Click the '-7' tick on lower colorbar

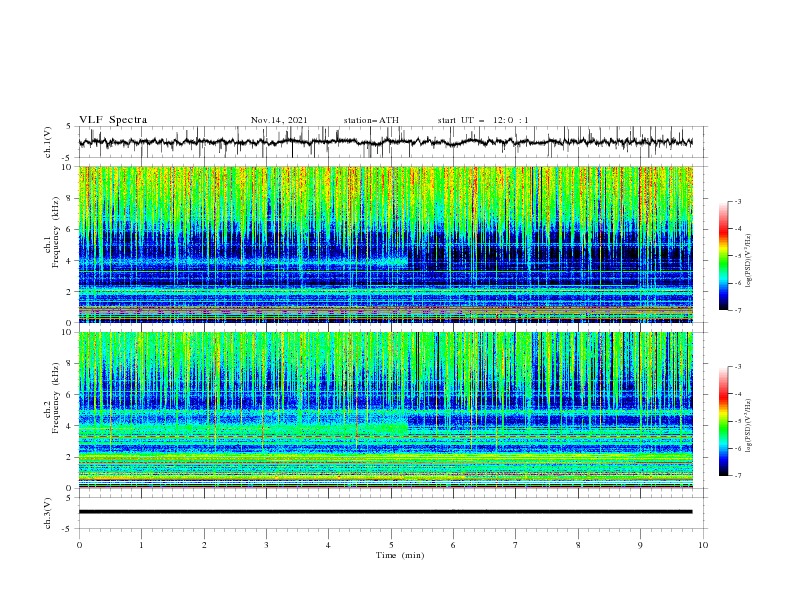[737, 476]
